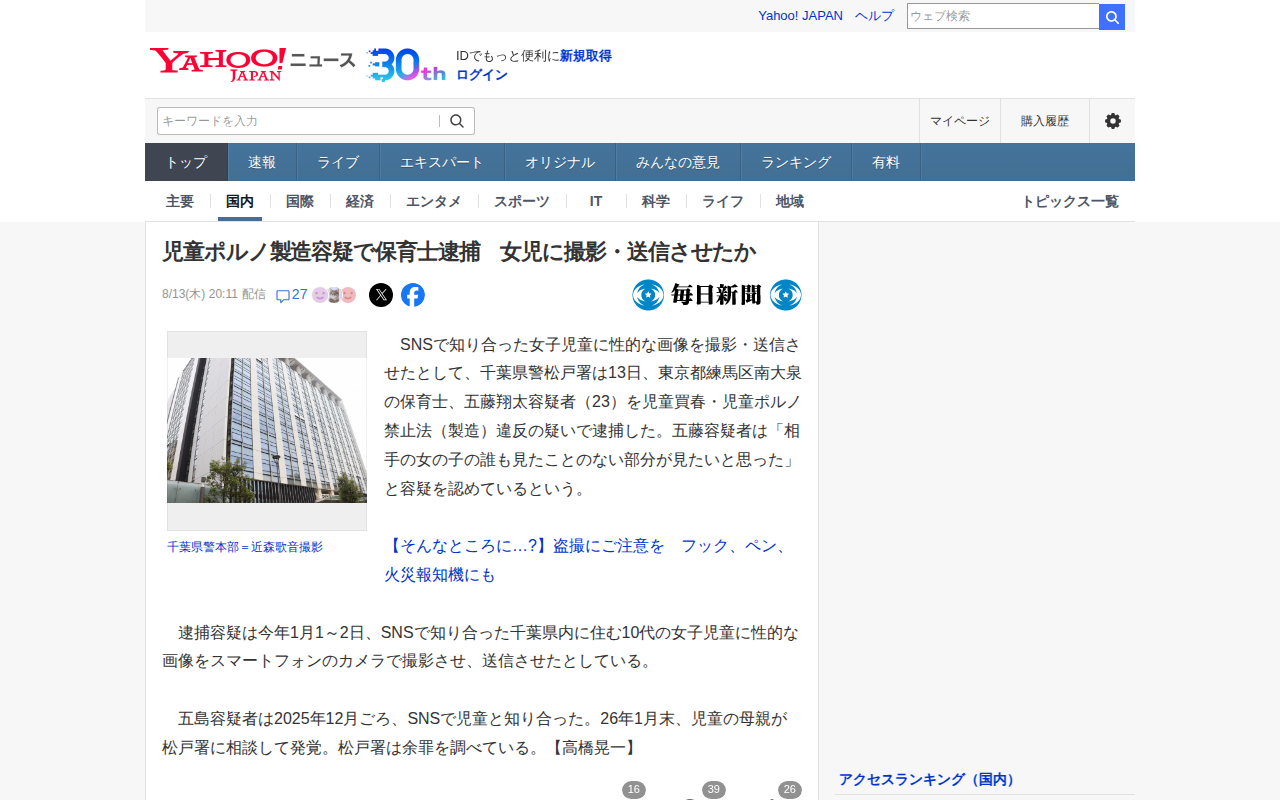Click the 千葉県警本部 building photo
1280x800 pixels.
click(x=267, y=430)
